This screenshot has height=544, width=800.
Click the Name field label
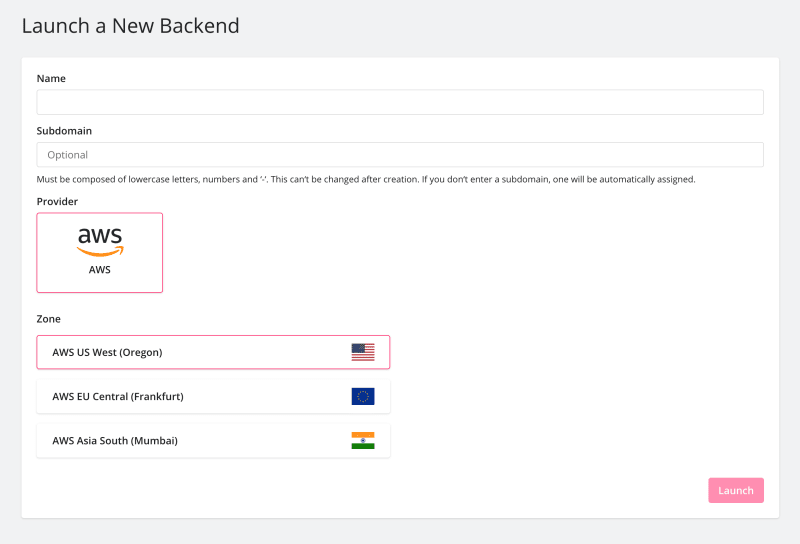pyautogui.click(x=51, y=79)
